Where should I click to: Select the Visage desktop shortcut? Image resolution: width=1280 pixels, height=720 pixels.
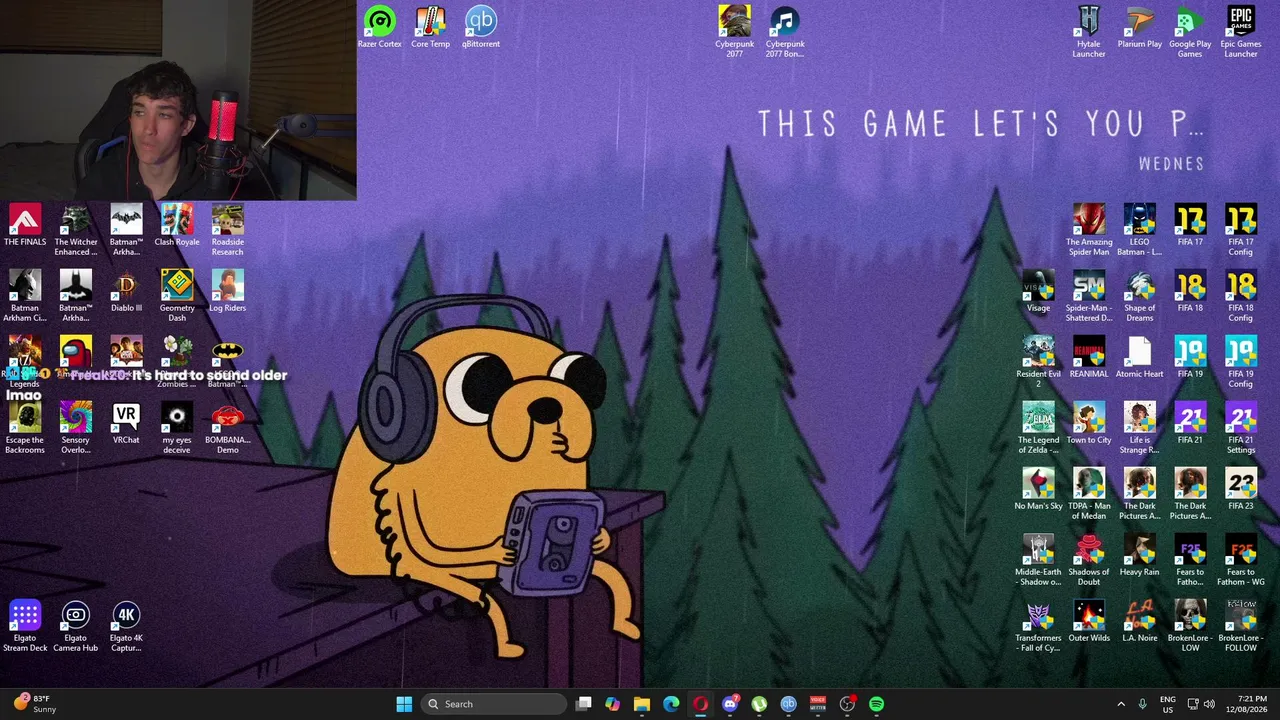pos(1038,291)
